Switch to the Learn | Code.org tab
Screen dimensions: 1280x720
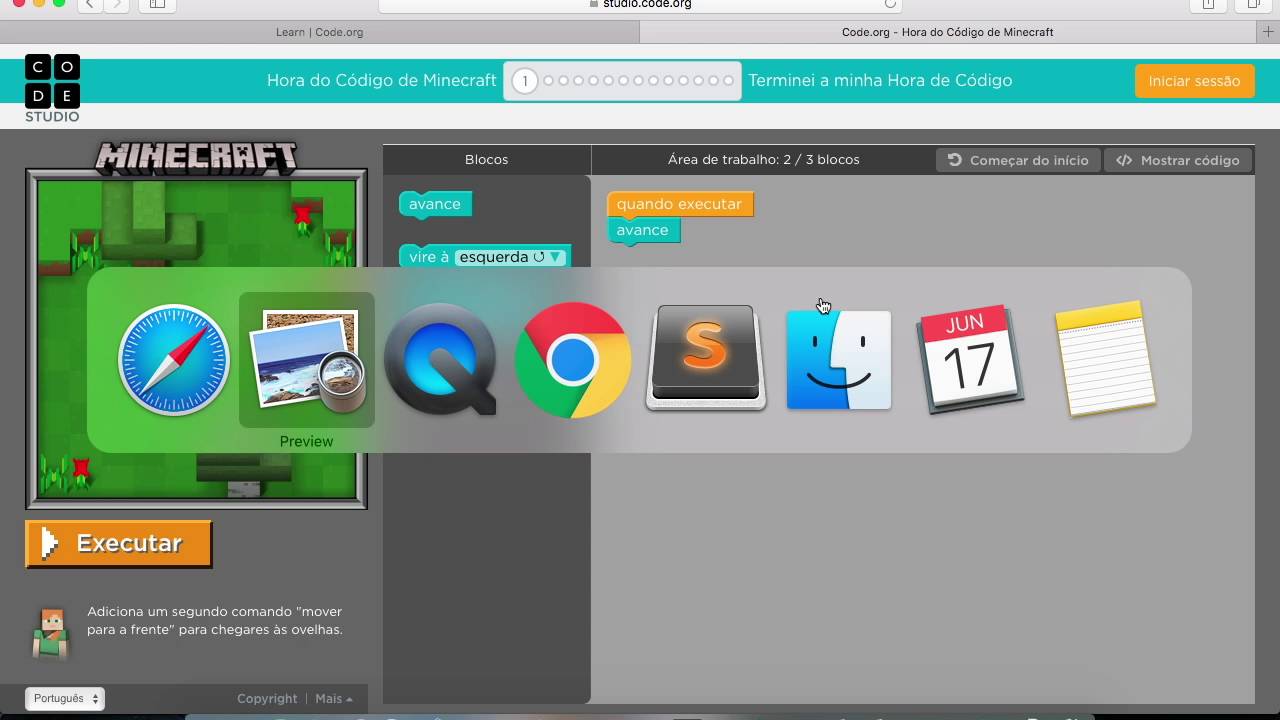click(319, 32)
